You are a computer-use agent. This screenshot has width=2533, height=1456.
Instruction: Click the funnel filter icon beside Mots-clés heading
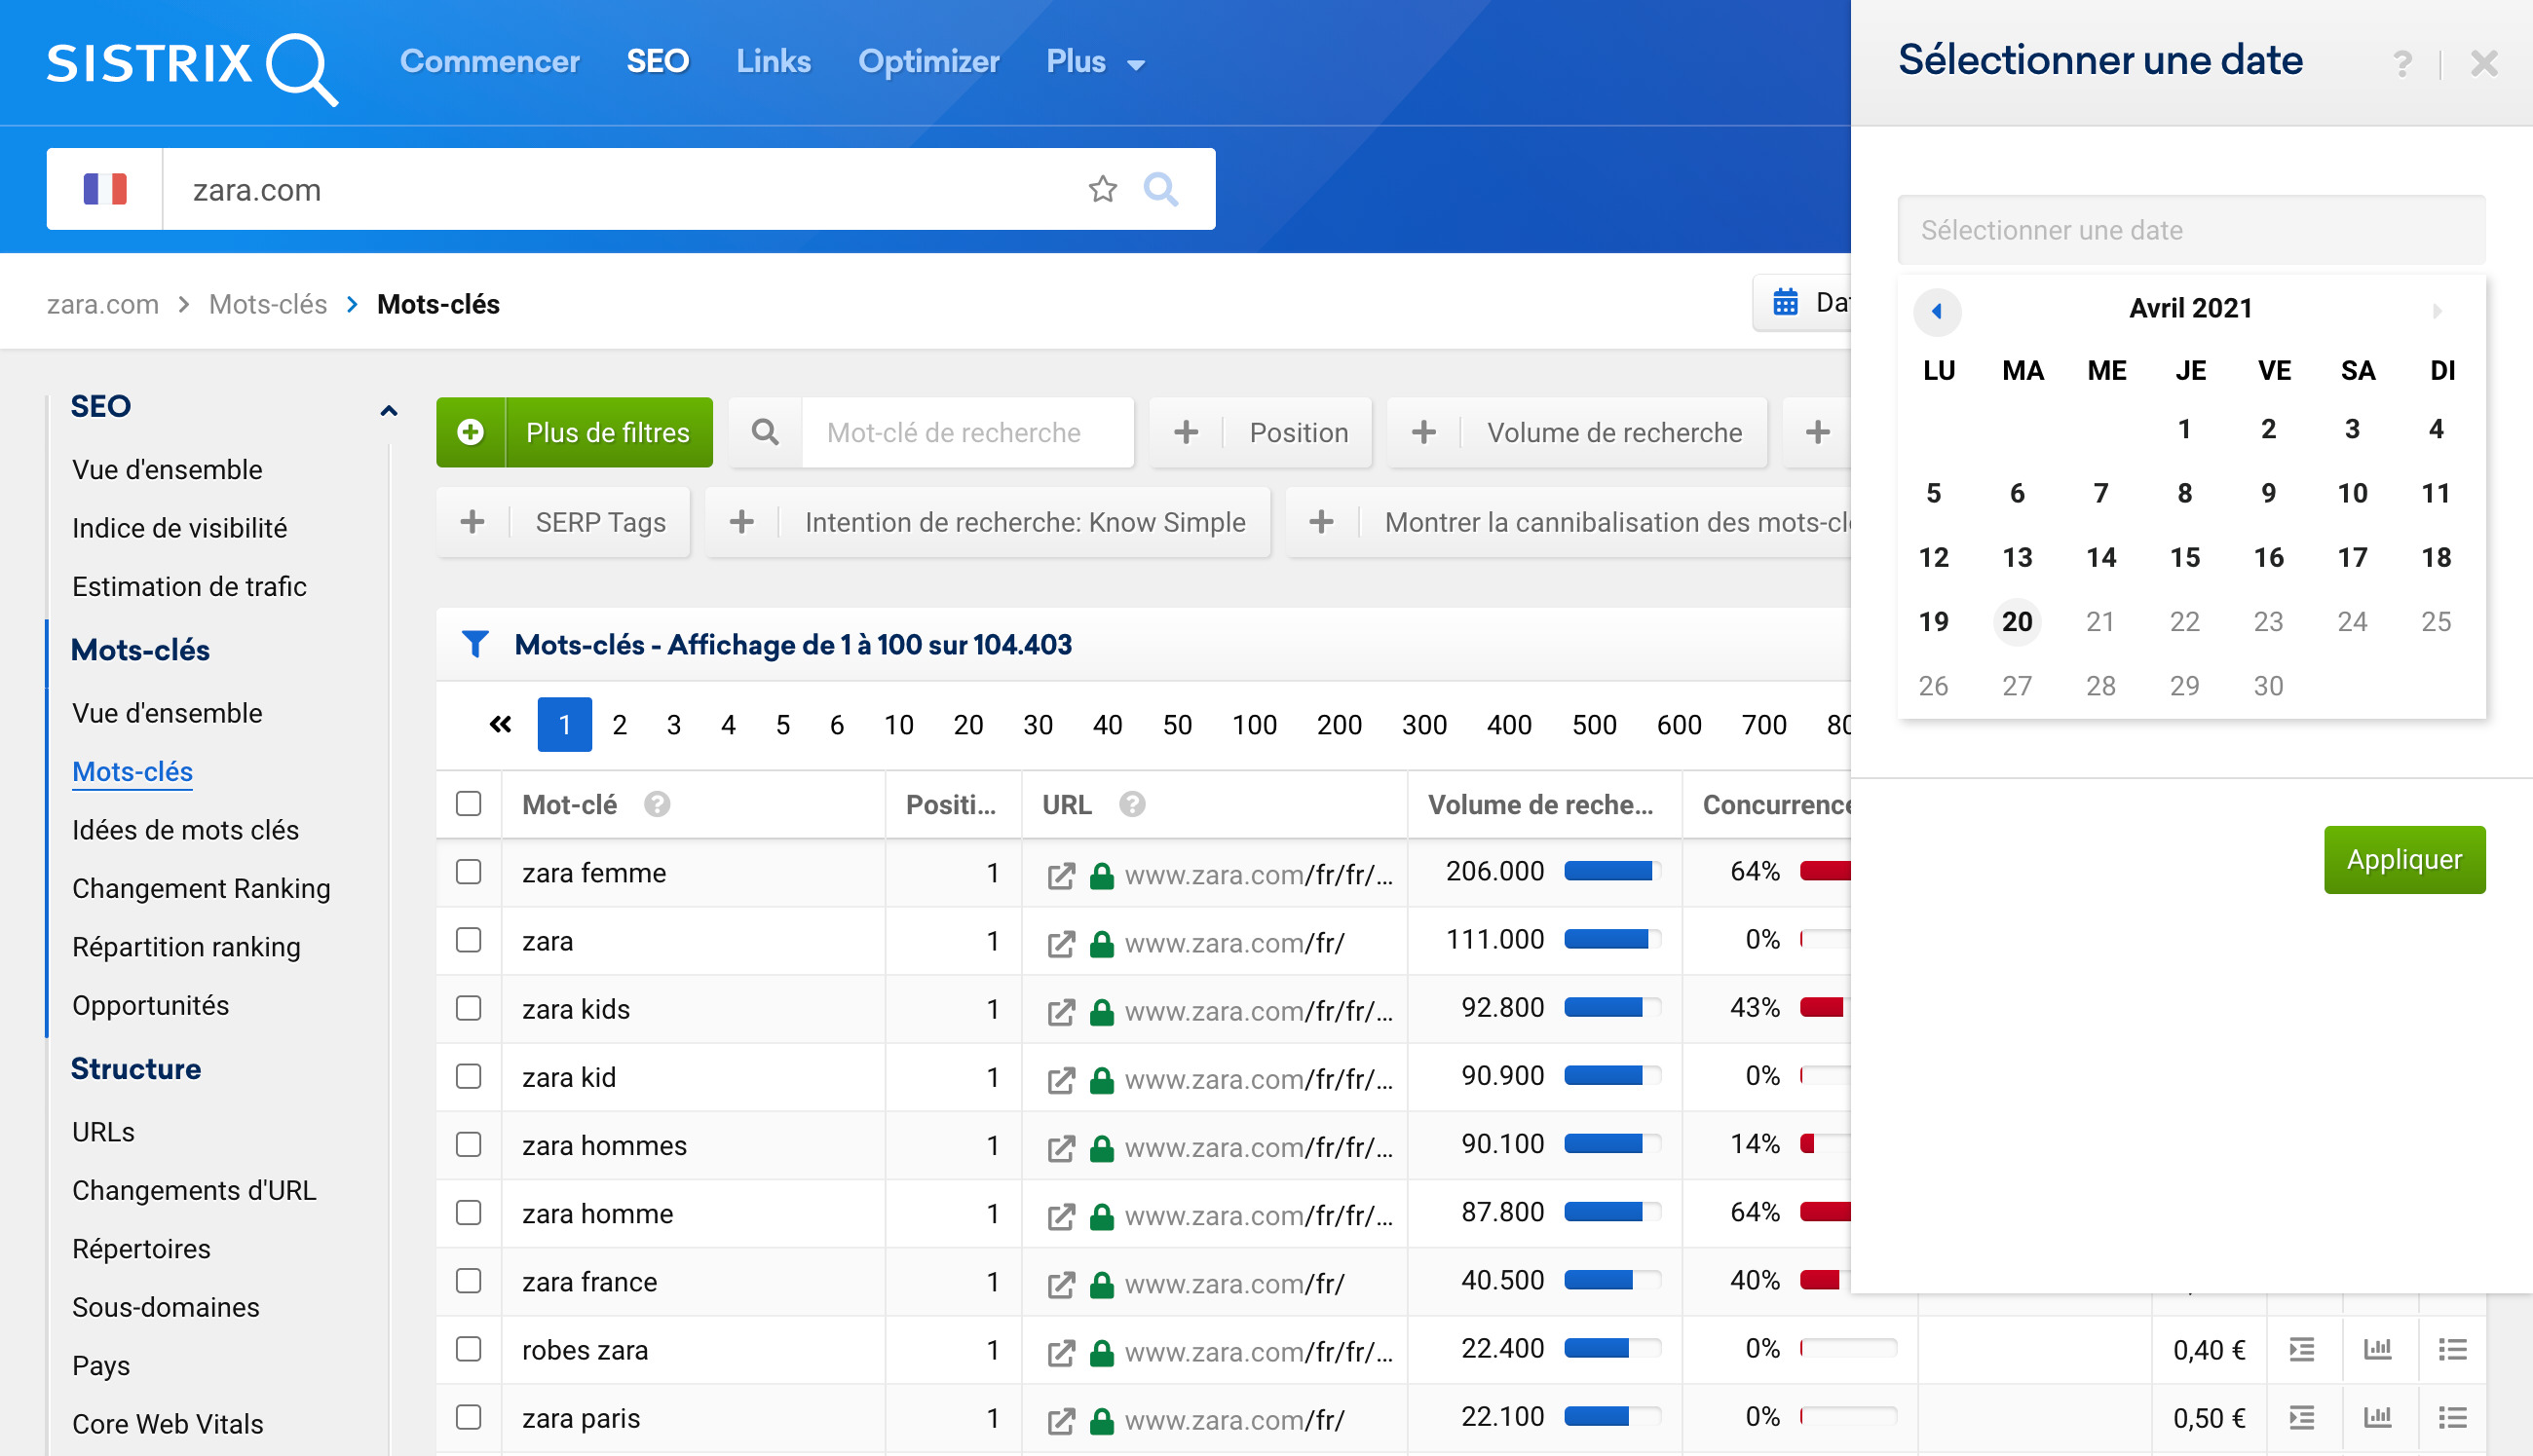pyautogui.click(x=475, y=645)
